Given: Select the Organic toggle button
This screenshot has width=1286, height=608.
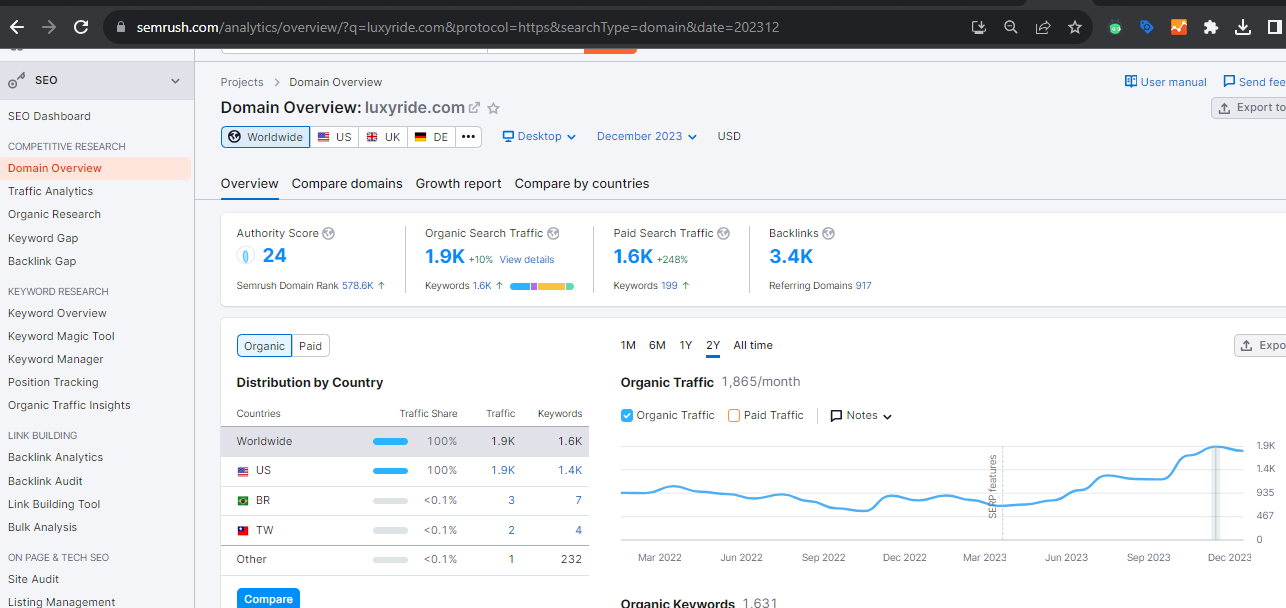Looking at the screenshot, I should [264, 346].
